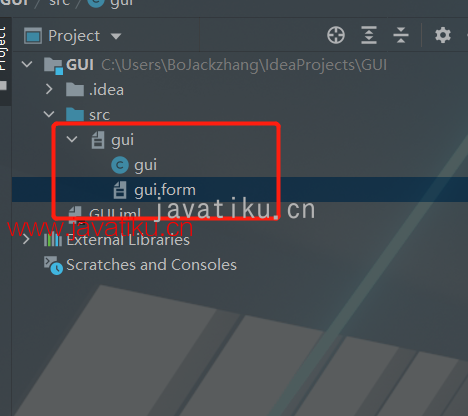Collapse the src folder
The height and width of the screenshot is (416, 468).
tap(49, 114)
